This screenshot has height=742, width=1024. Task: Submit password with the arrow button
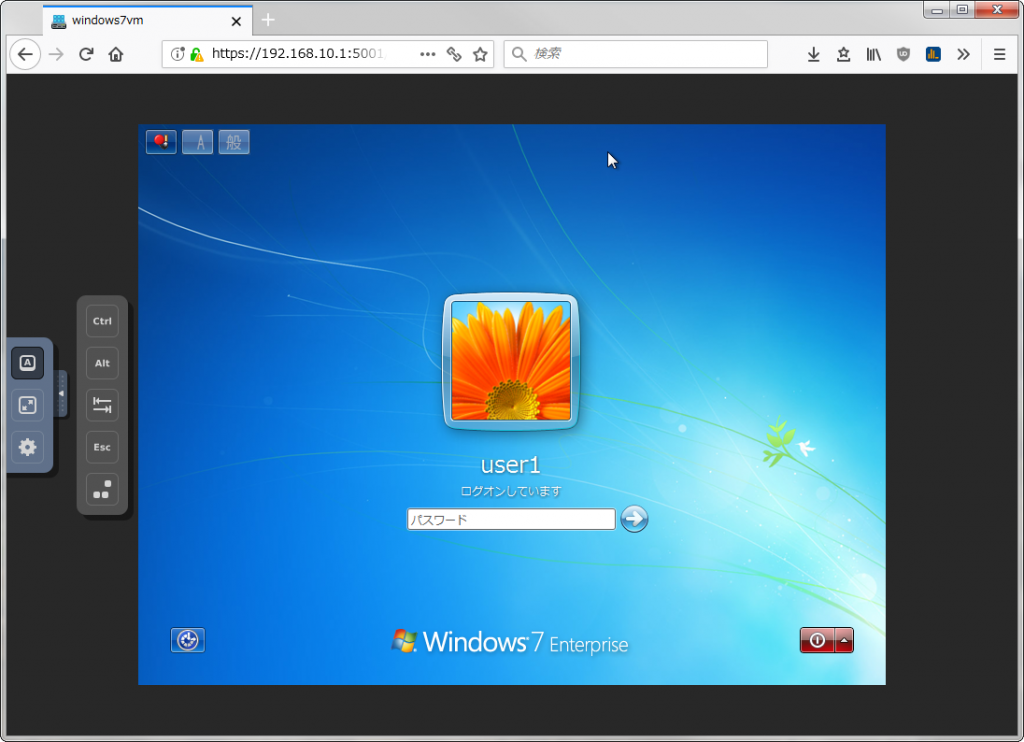634,519
